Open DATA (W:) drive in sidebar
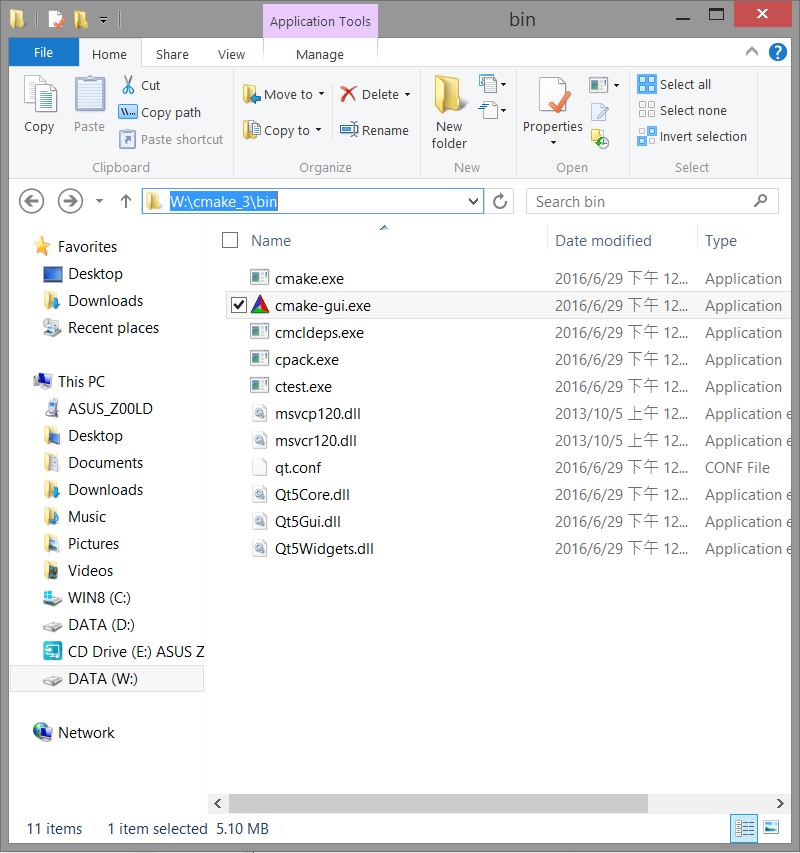800x853 pixels. (107, 678)
